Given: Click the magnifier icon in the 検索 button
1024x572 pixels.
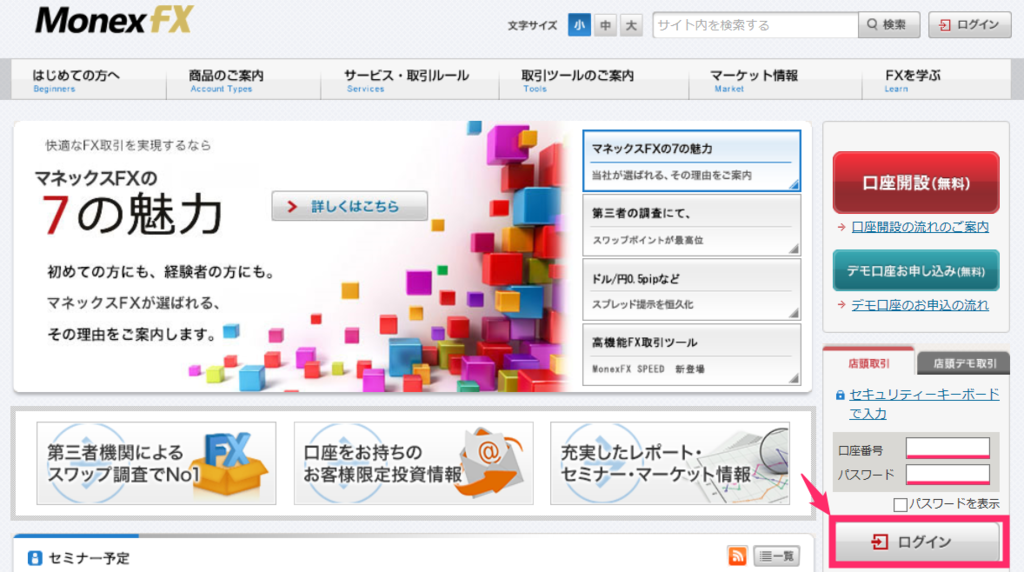Looking at the screenshot, I should pyautogui.click(x=872, y=25).
